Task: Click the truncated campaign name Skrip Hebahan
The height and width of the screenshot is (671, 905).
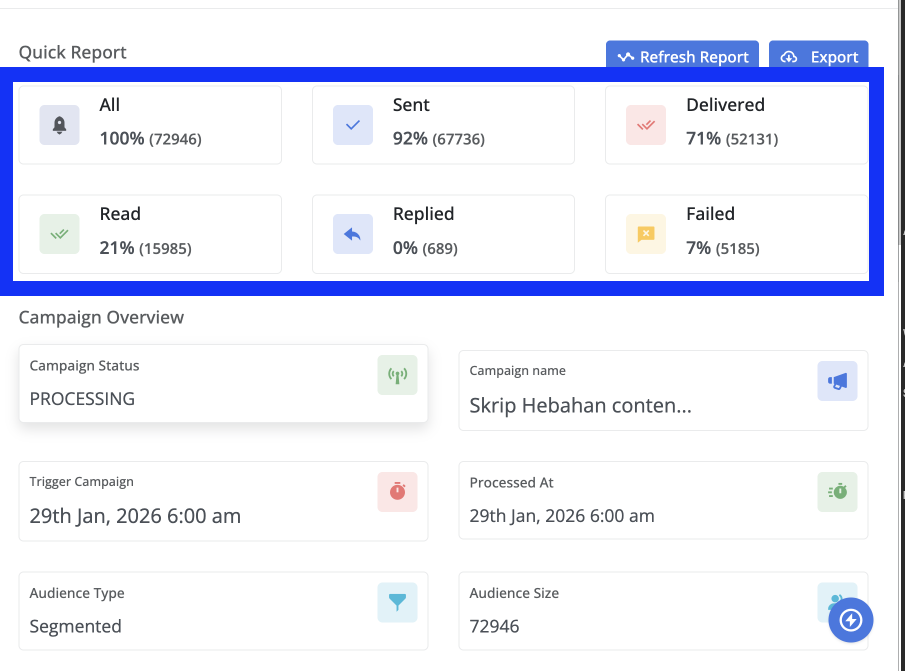Action: tap(581, 405)
